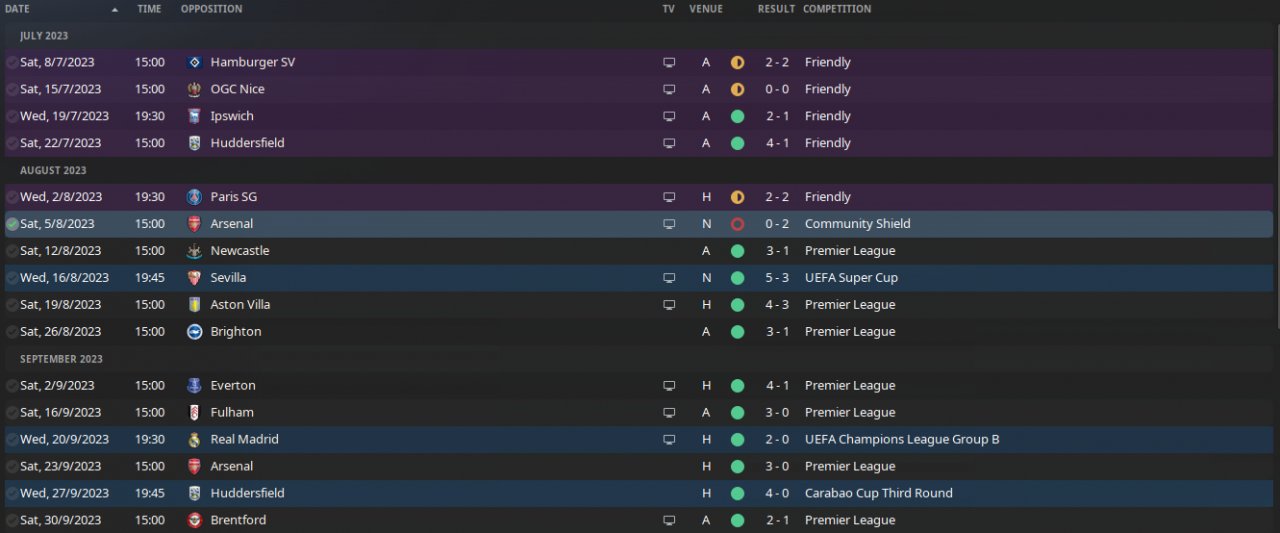Click the Brentford club badge
This screenshot has width=1280, height=533.
194,520
